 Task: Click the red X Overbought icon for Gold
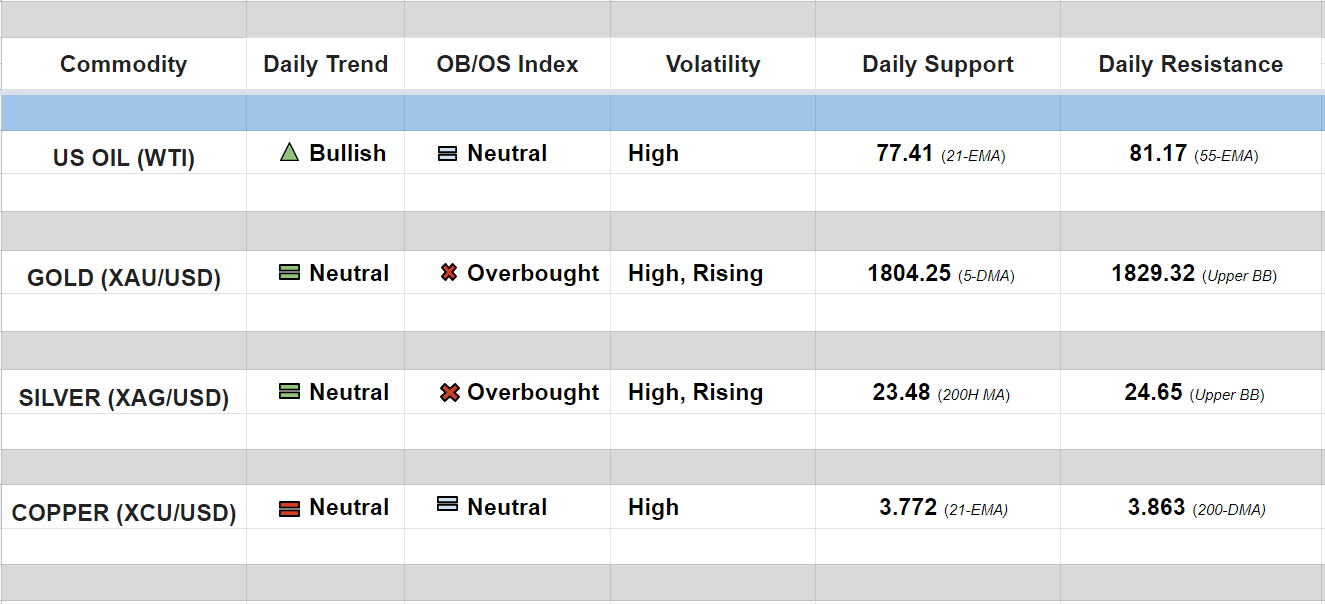(449, 273)
